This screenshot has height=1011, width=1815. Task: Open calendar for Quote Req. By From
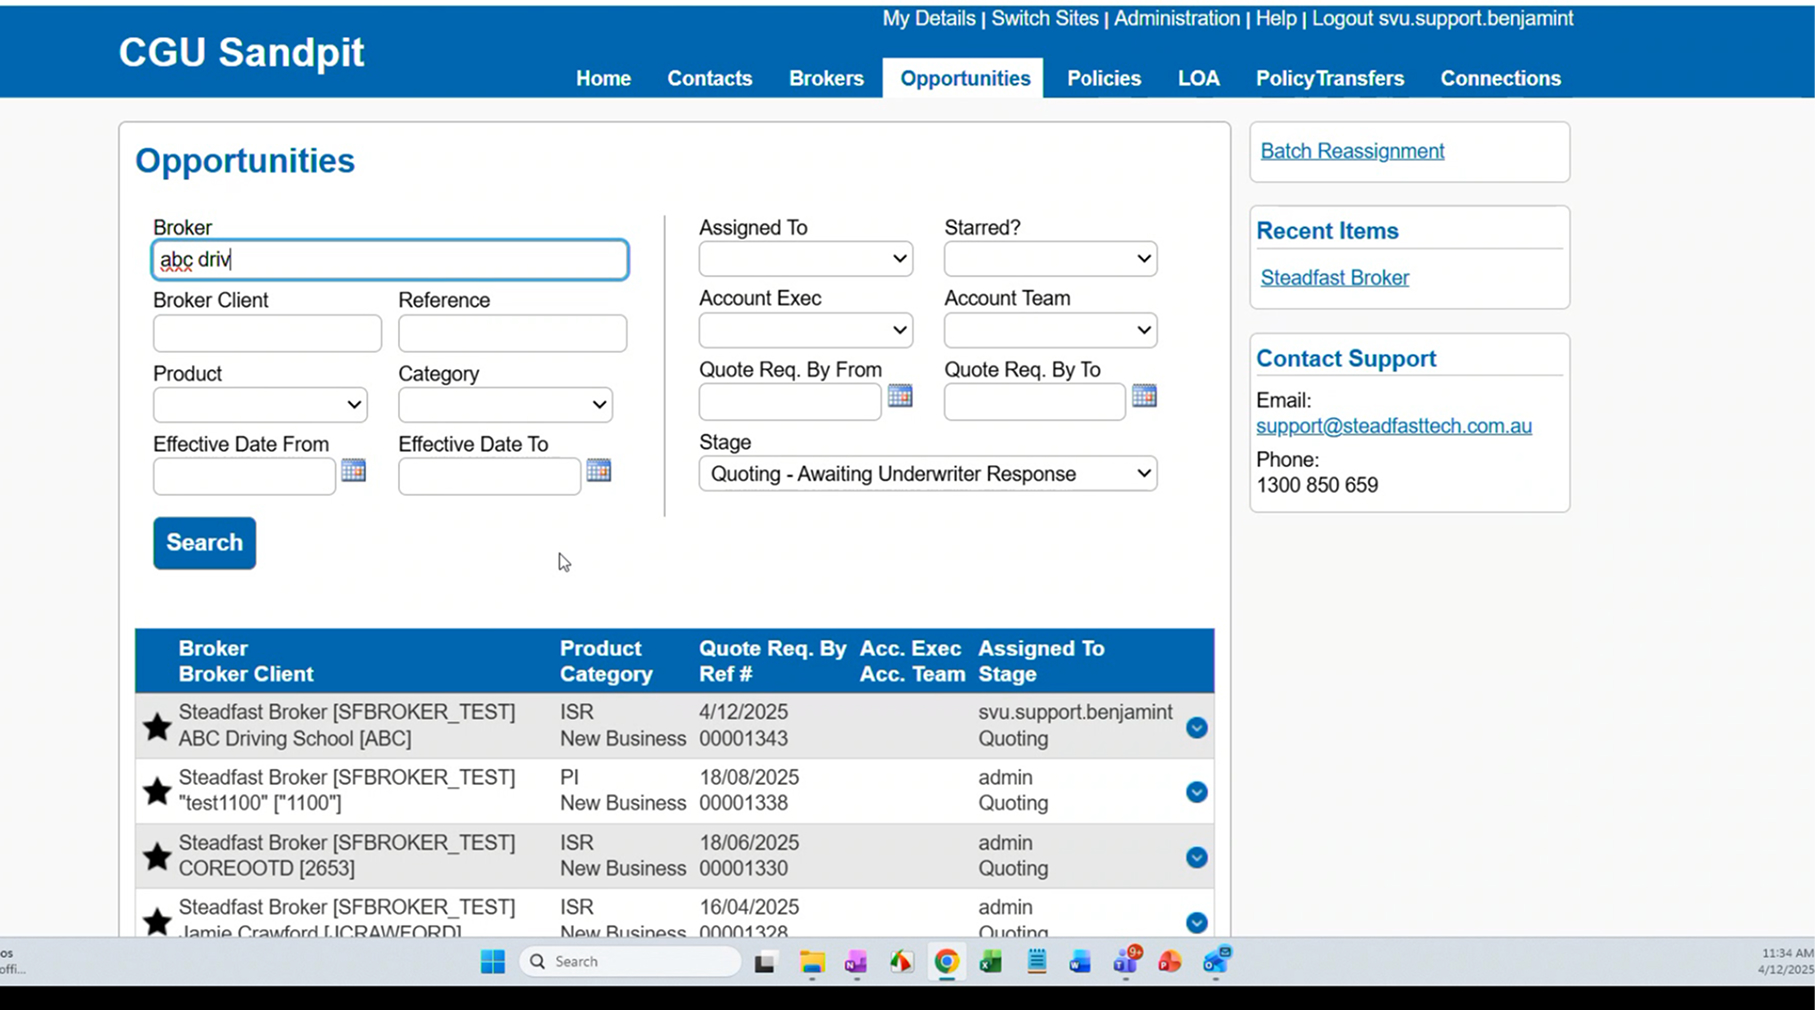tap(900, 396)
